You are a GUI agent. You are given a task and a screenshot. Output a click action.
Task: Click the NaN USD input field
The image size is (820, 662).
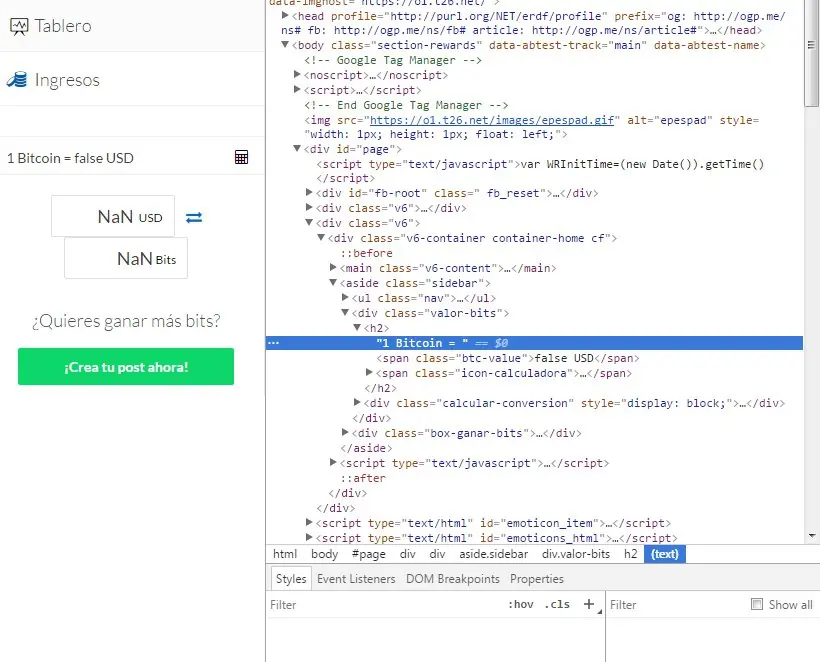(113, 216)
